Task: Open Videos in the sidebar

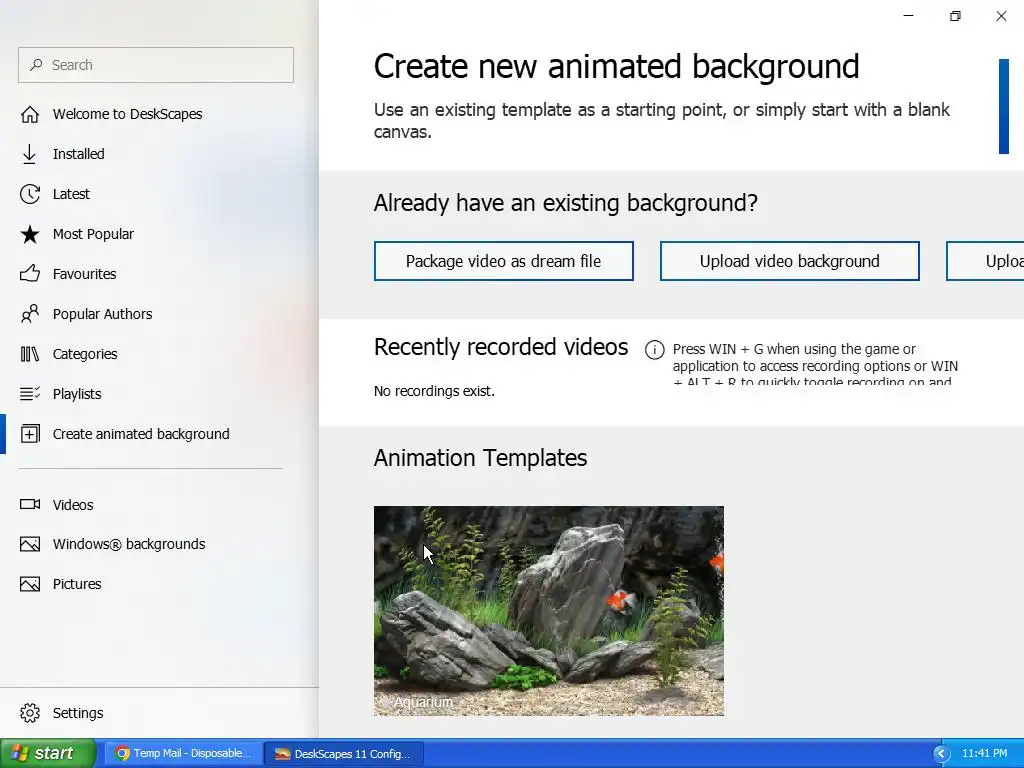Action: click(73, 505)
